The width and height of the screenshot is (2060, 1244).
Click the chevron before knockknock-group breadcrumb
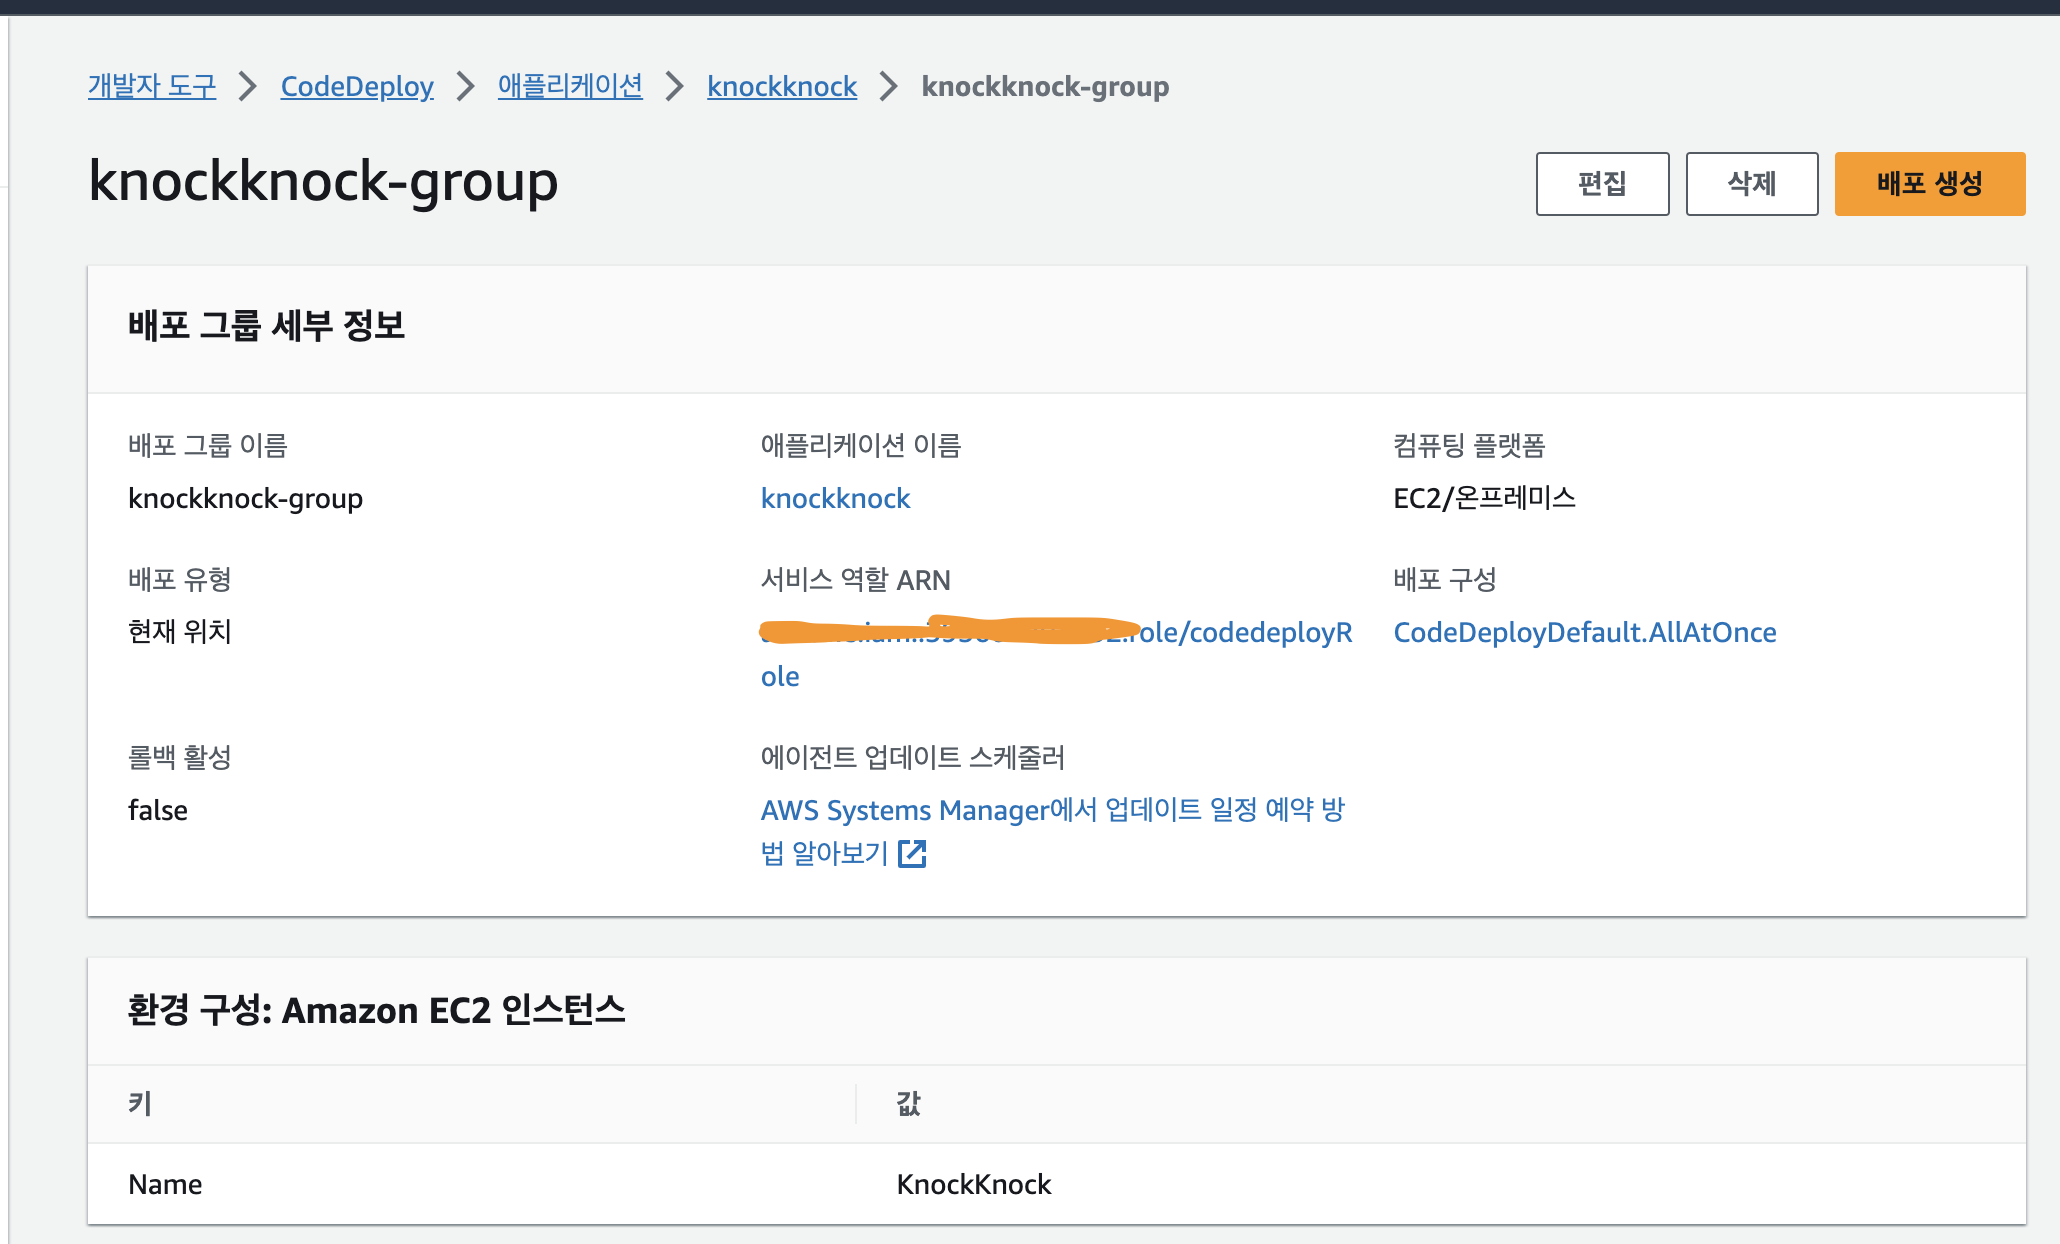click(889, 87)
